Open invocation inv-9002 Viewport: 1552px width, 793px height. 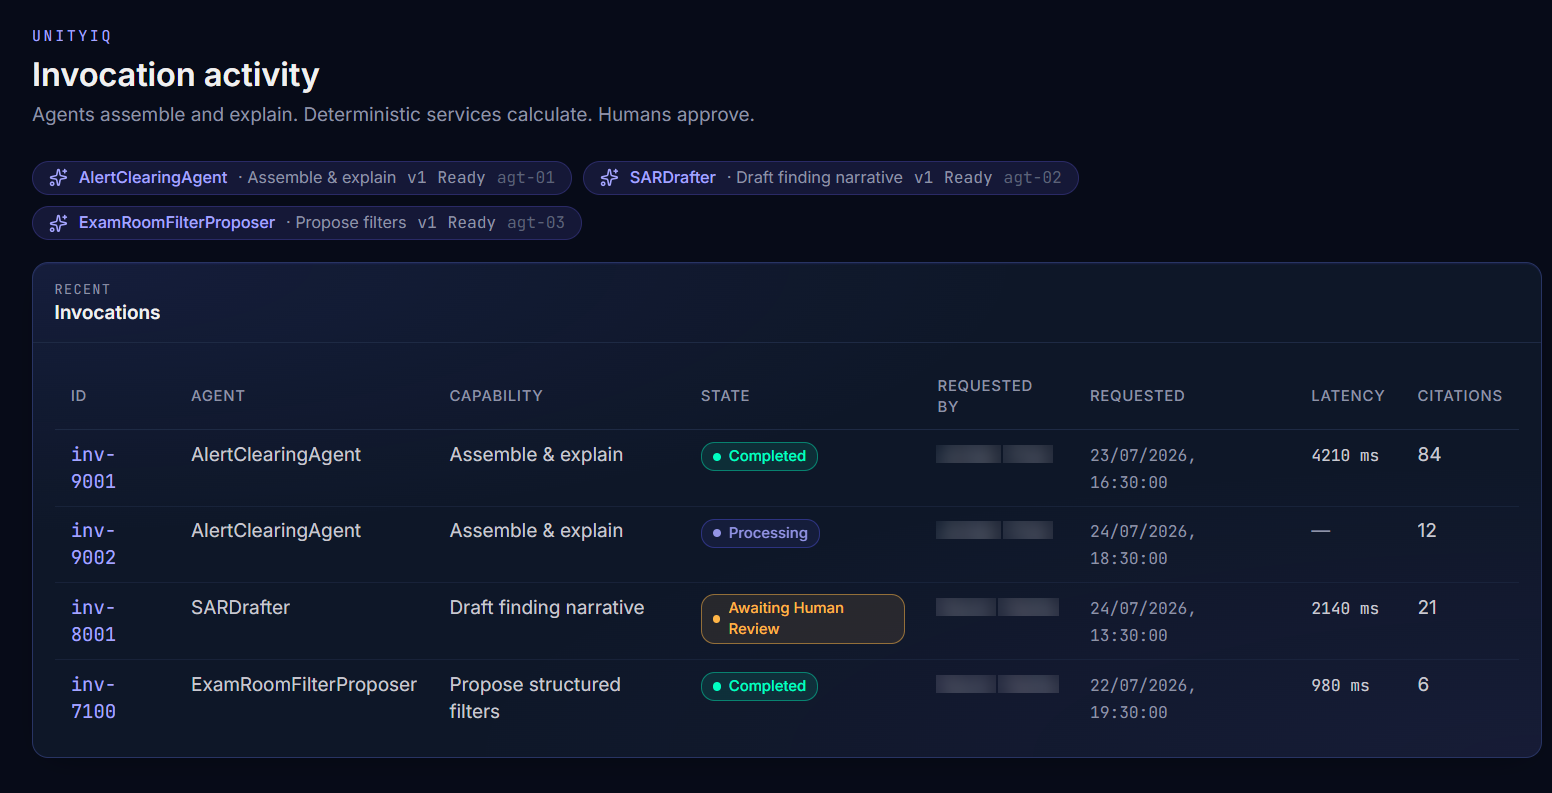[x=93, y=544]
